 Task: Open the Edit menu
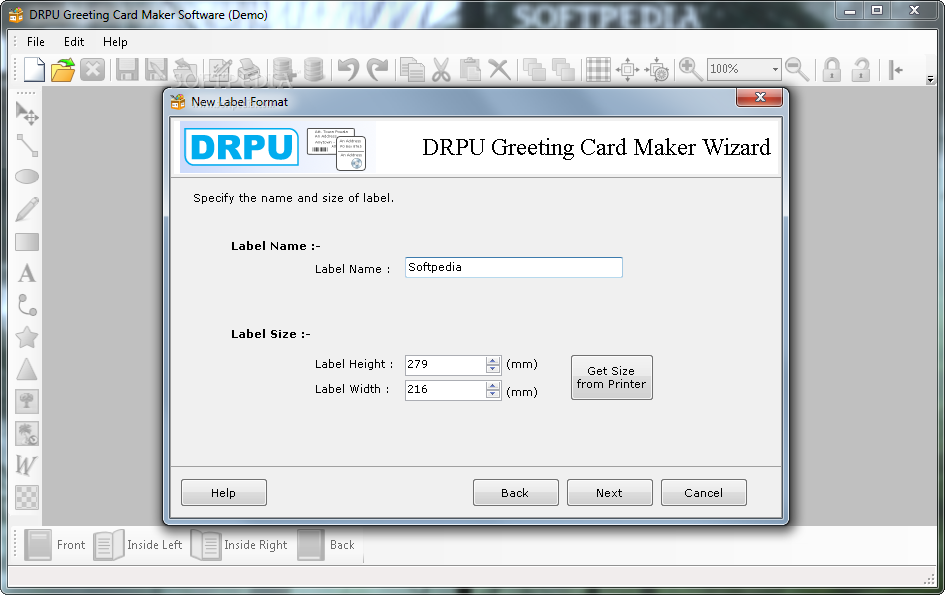tap(74, 42)
